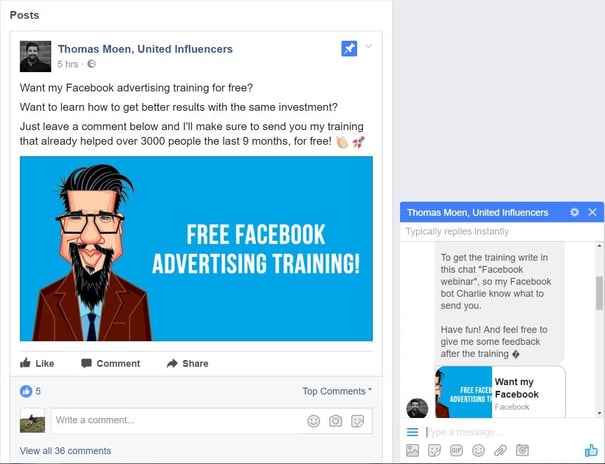The width and height of the screenshot is (605, 464).
Task: Open post options chevron menu
Action: pyautogui.click(x=368, y=46)
